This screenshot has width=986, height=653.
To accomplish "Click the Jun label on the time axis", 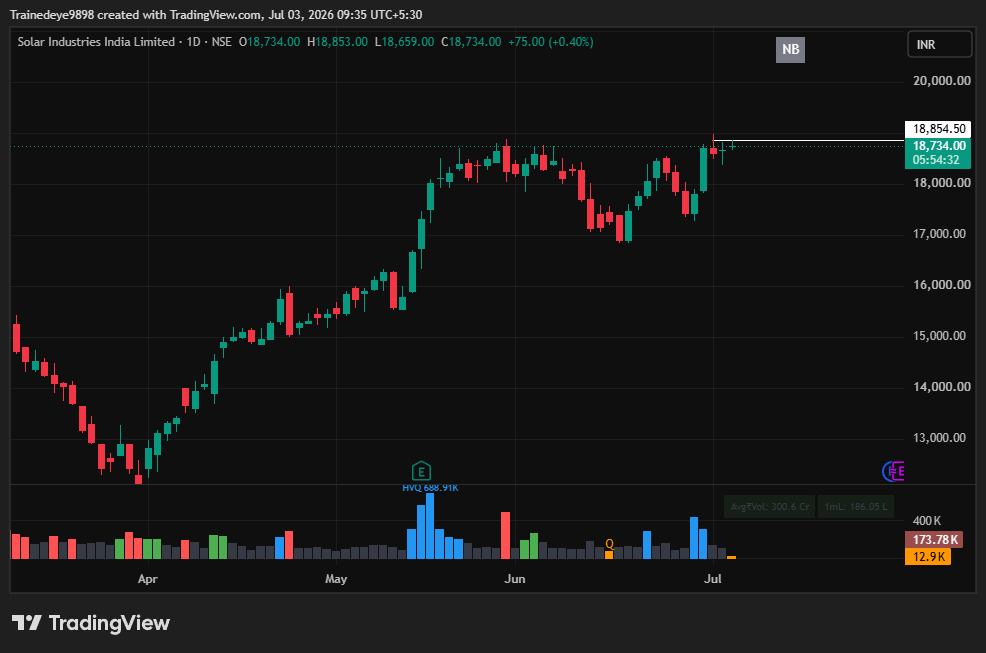I will (514, 579).
